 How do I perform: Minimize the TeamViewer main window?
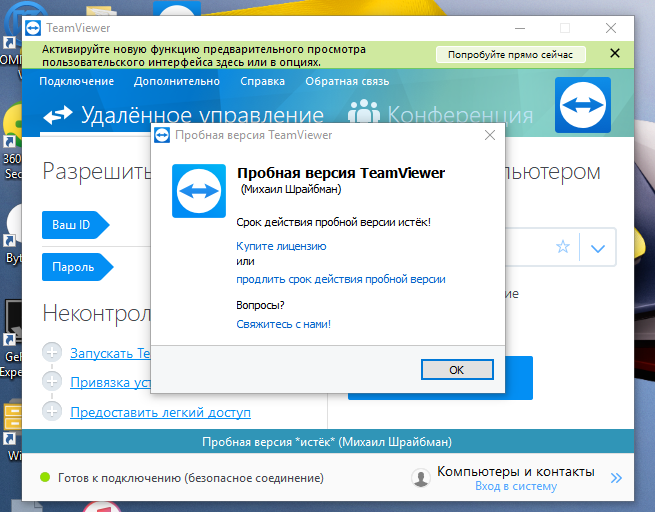[520, 28]
